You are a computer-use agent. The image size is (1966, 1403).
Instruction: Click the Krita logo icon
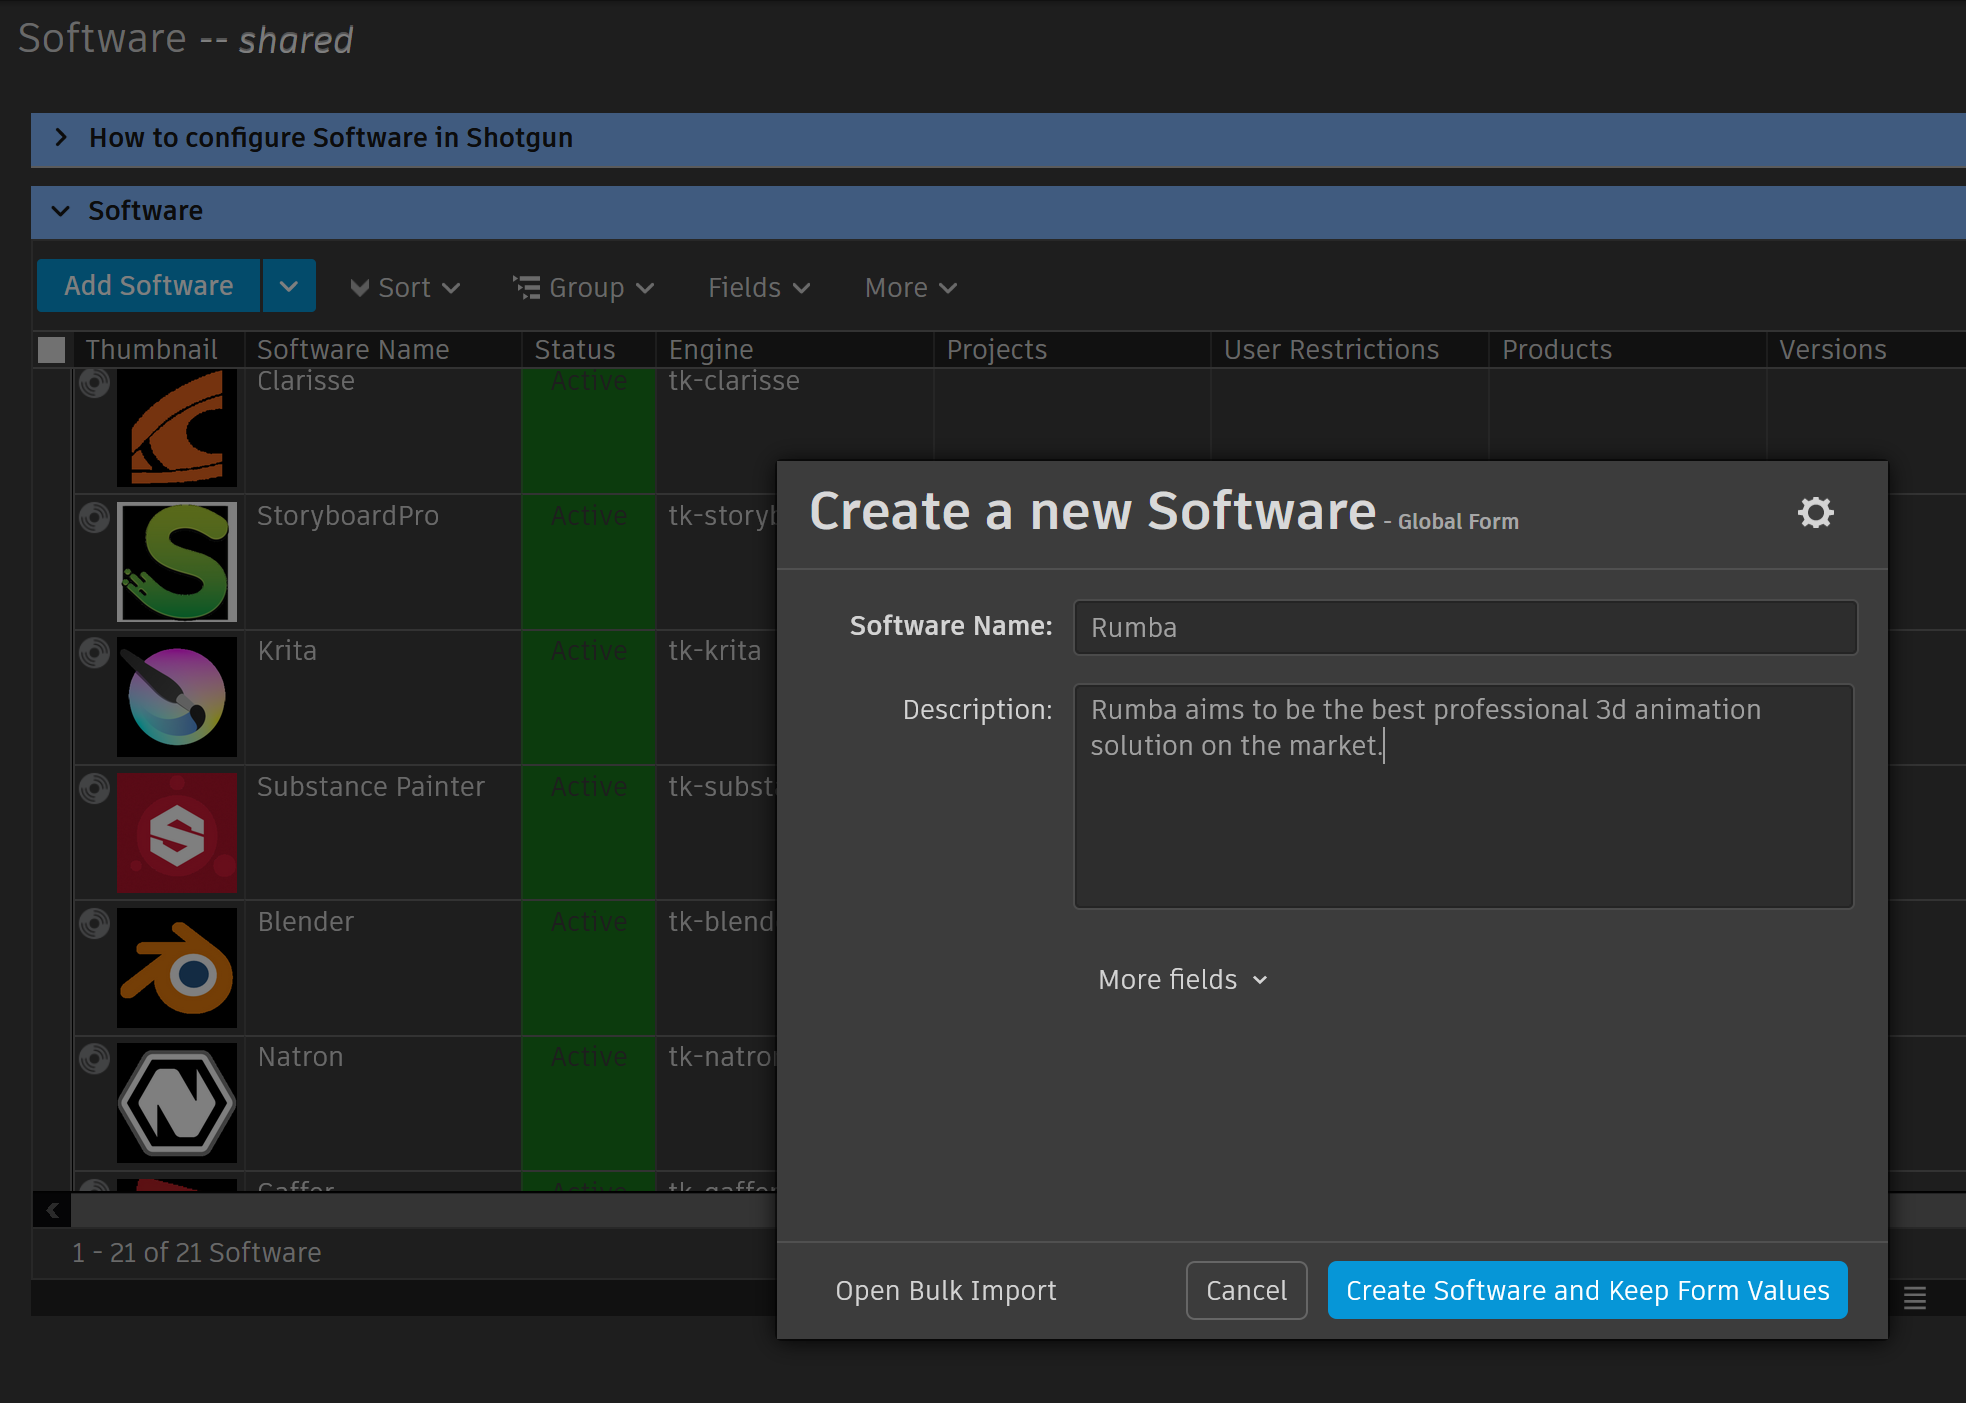click(177, 697)
